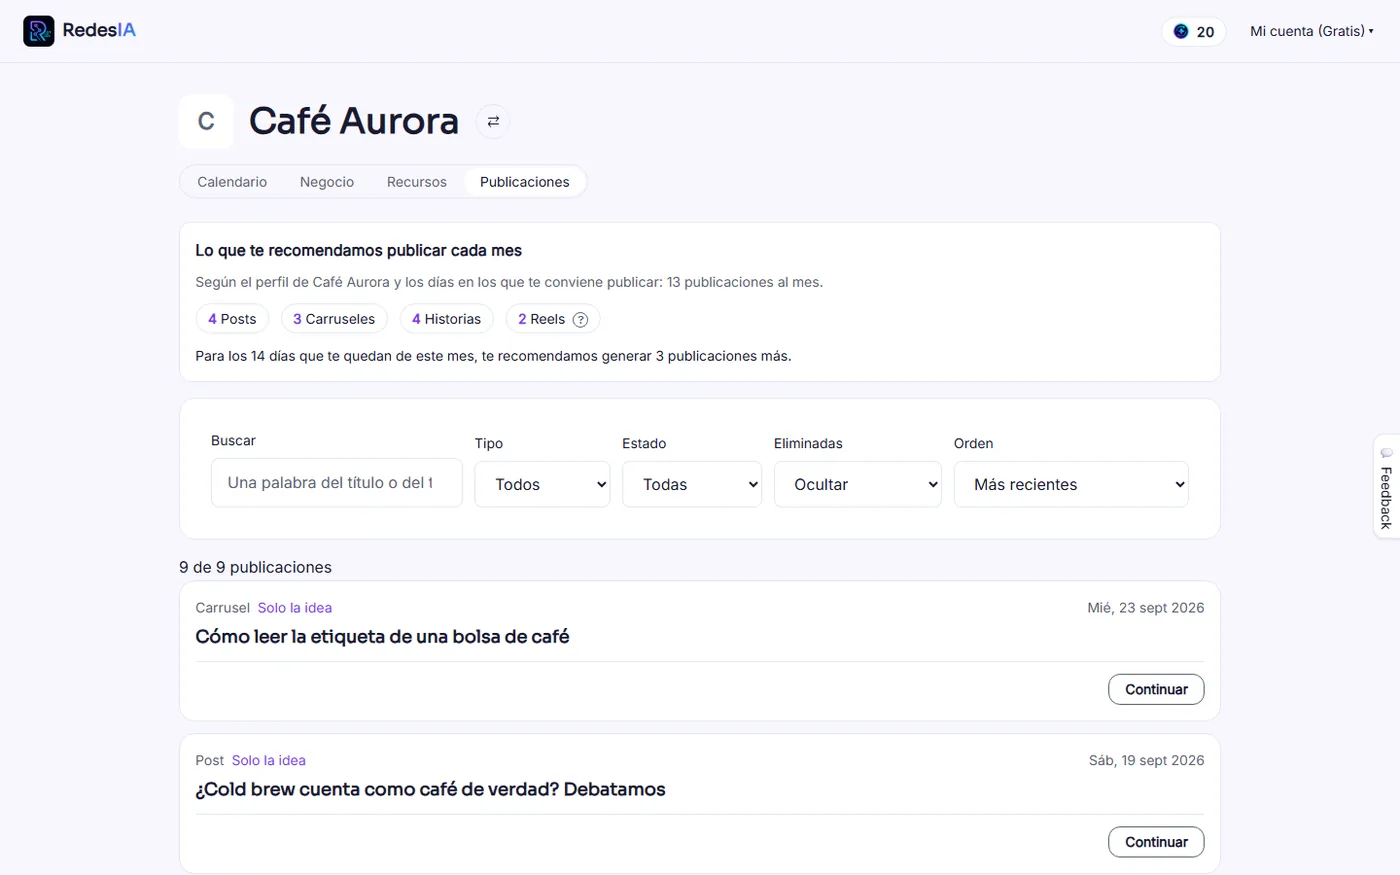Screen dimensions: 1400x875
Task: Switch to the Recursos tab
Action: tap(417, 182)
